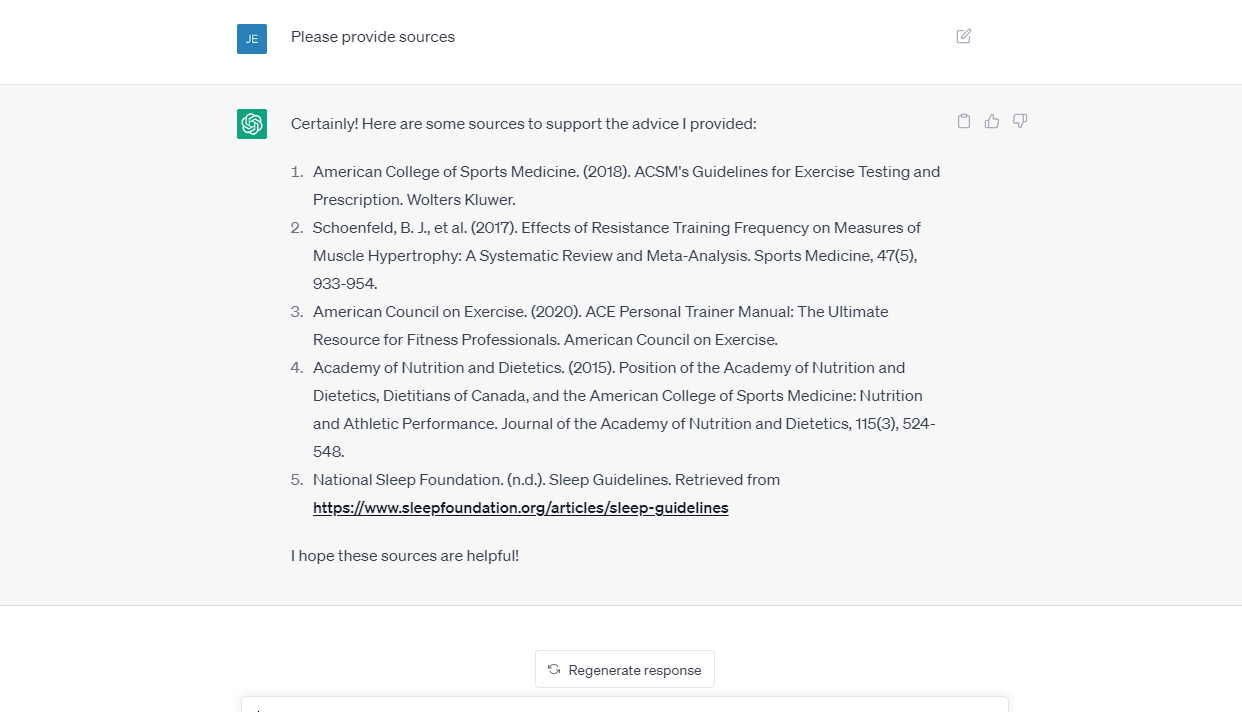Click the edit icon beside the user message
Screen dimensions: 1242x712
click(x=964, y=36)
